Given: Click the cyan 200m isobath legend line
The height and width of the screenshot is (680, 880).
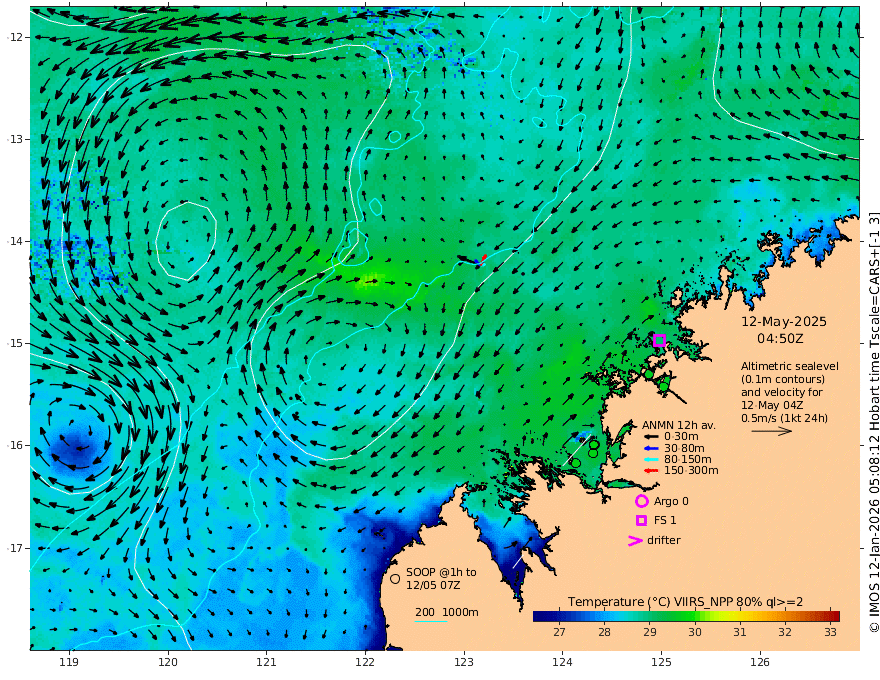Looking at the screenshot, I should coord(430,621).
